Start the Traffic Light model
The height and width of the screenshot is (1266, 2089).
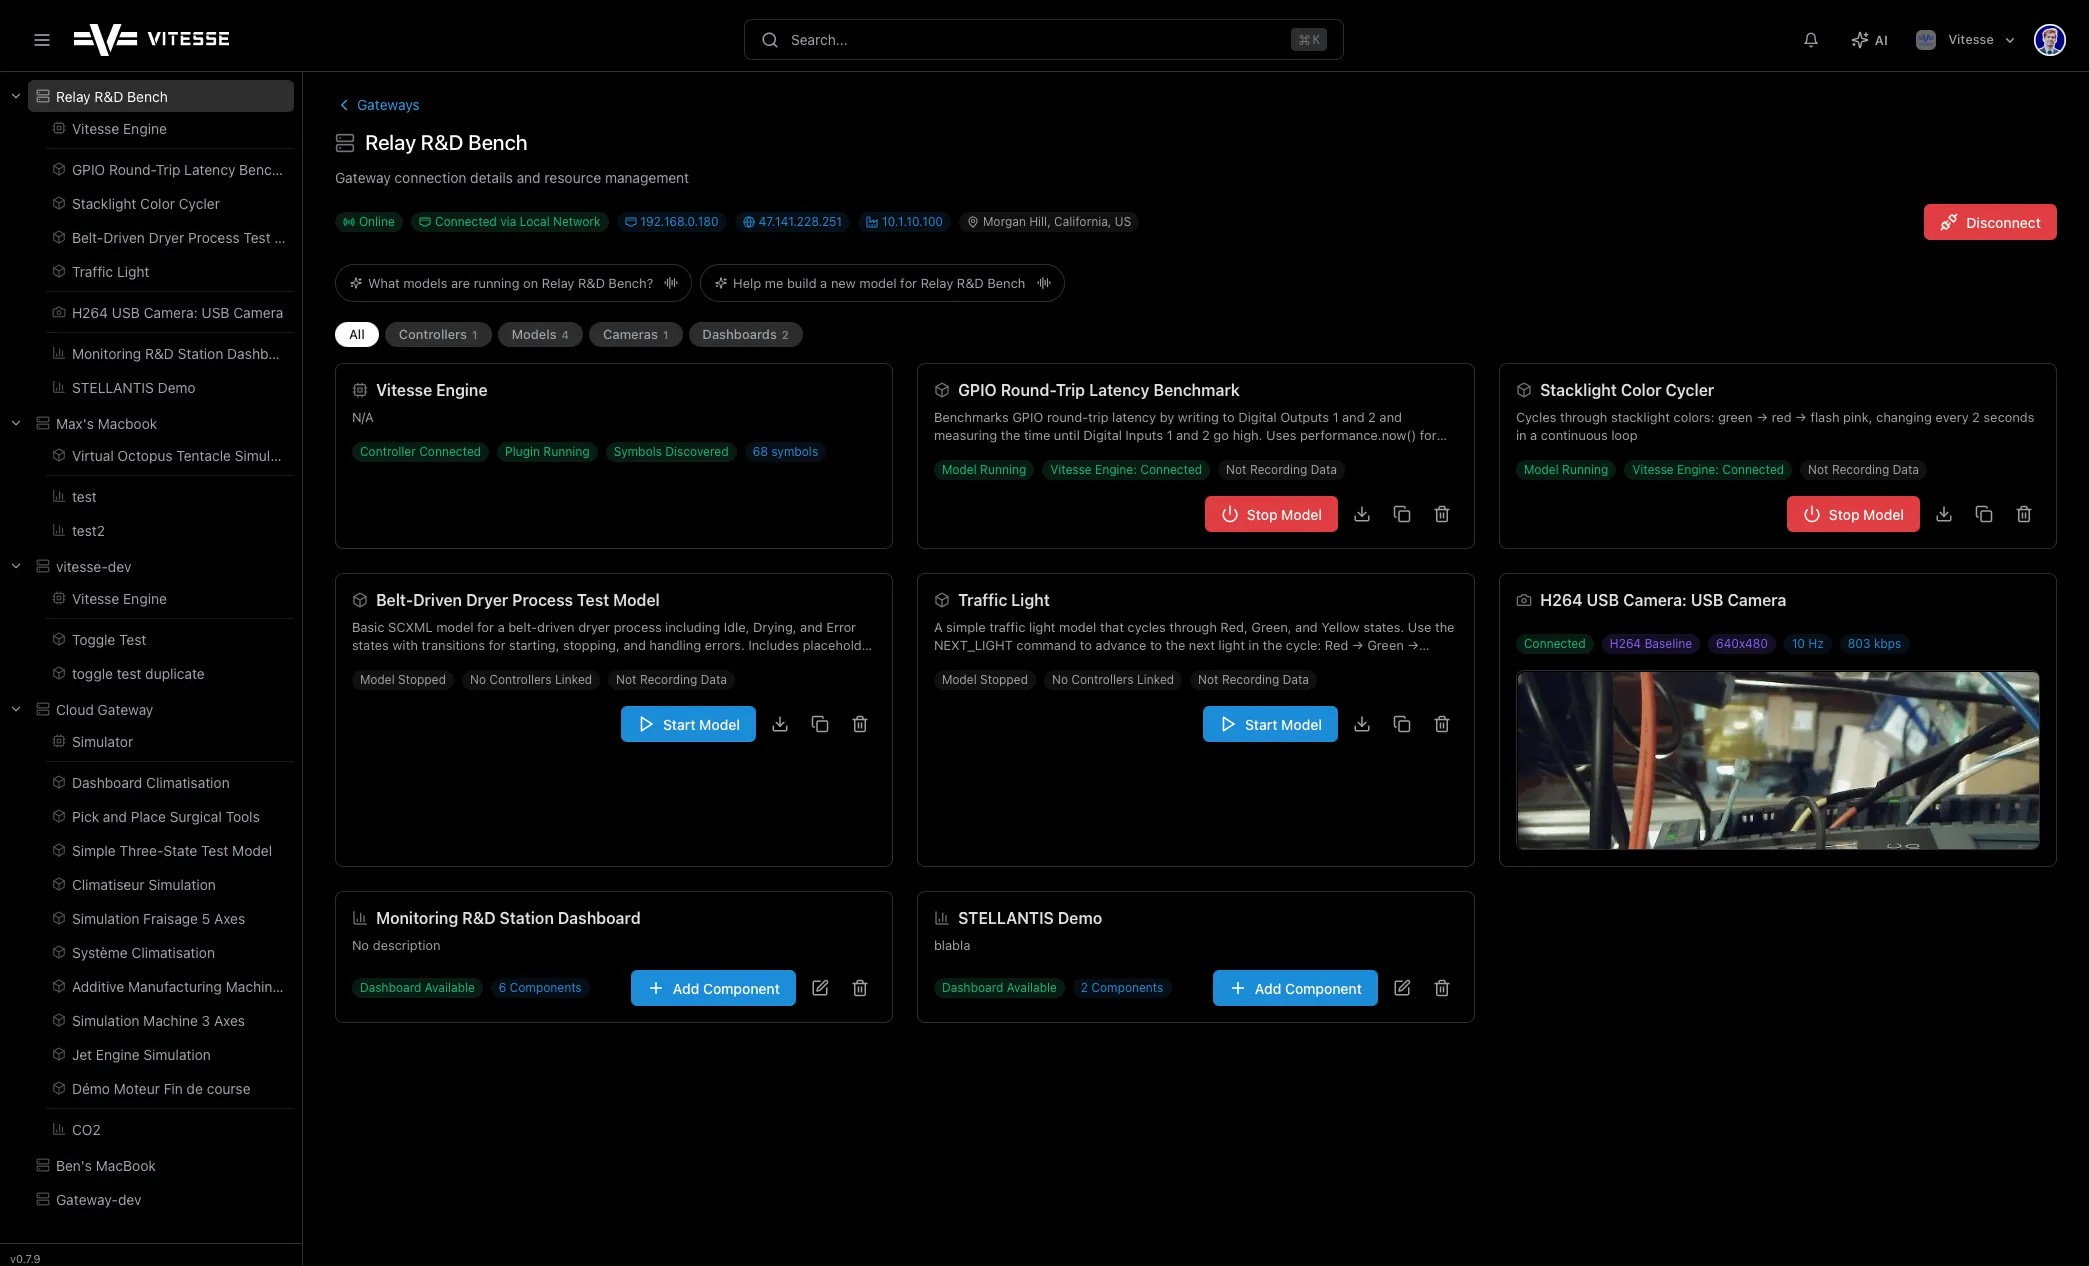(1270, 724)
